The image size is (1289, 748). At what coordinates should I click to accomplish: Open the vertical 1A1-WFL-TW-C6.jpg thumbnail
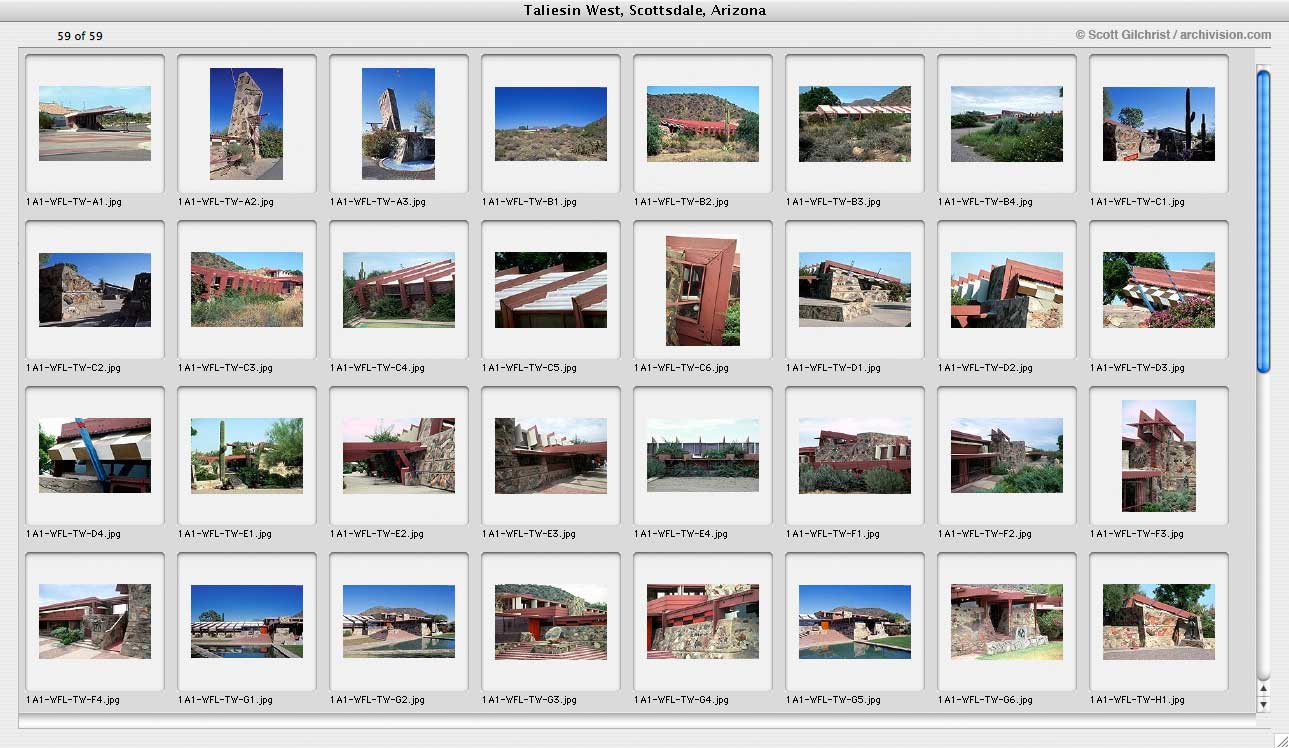click(703, 290)
